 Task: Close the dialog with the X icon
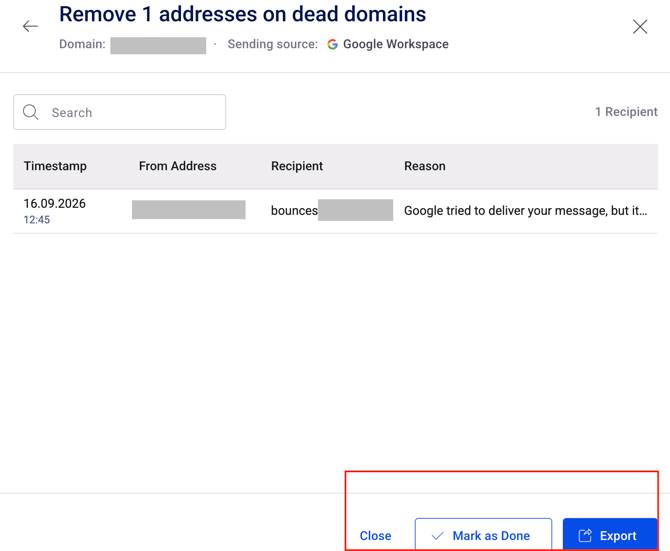(640, 26)
